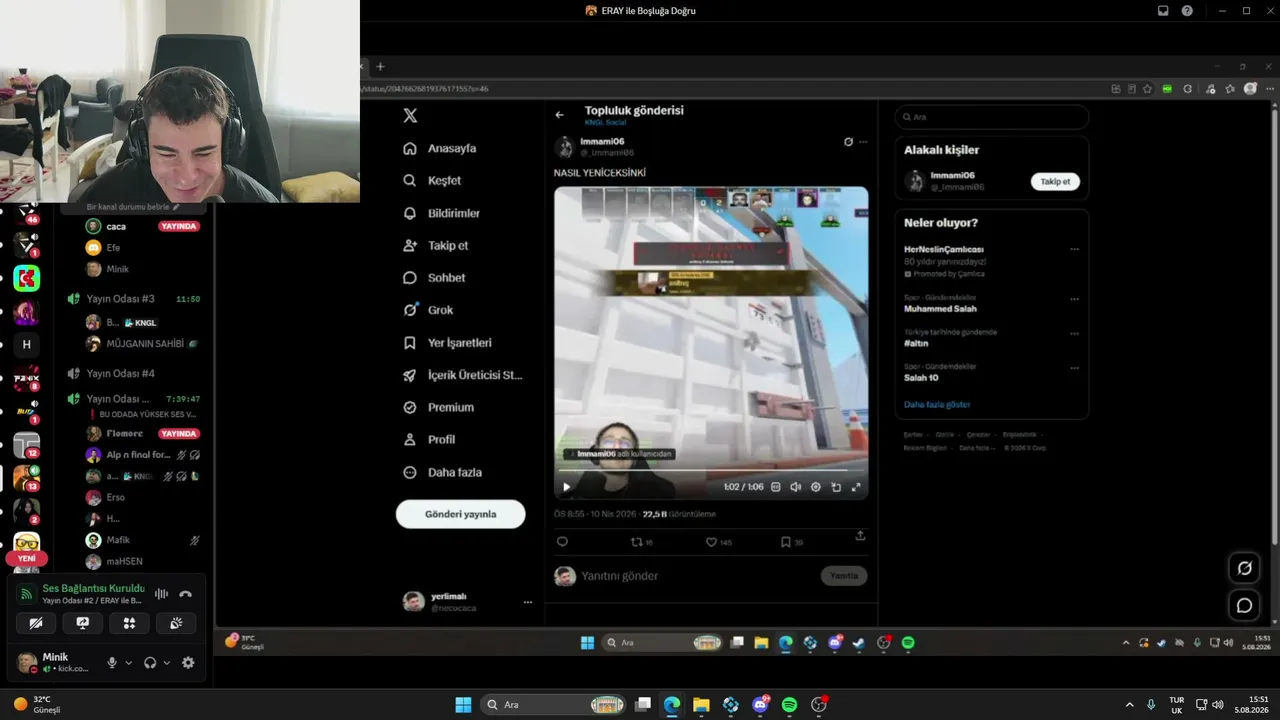Open floating messages chat button

(1244, 605)
